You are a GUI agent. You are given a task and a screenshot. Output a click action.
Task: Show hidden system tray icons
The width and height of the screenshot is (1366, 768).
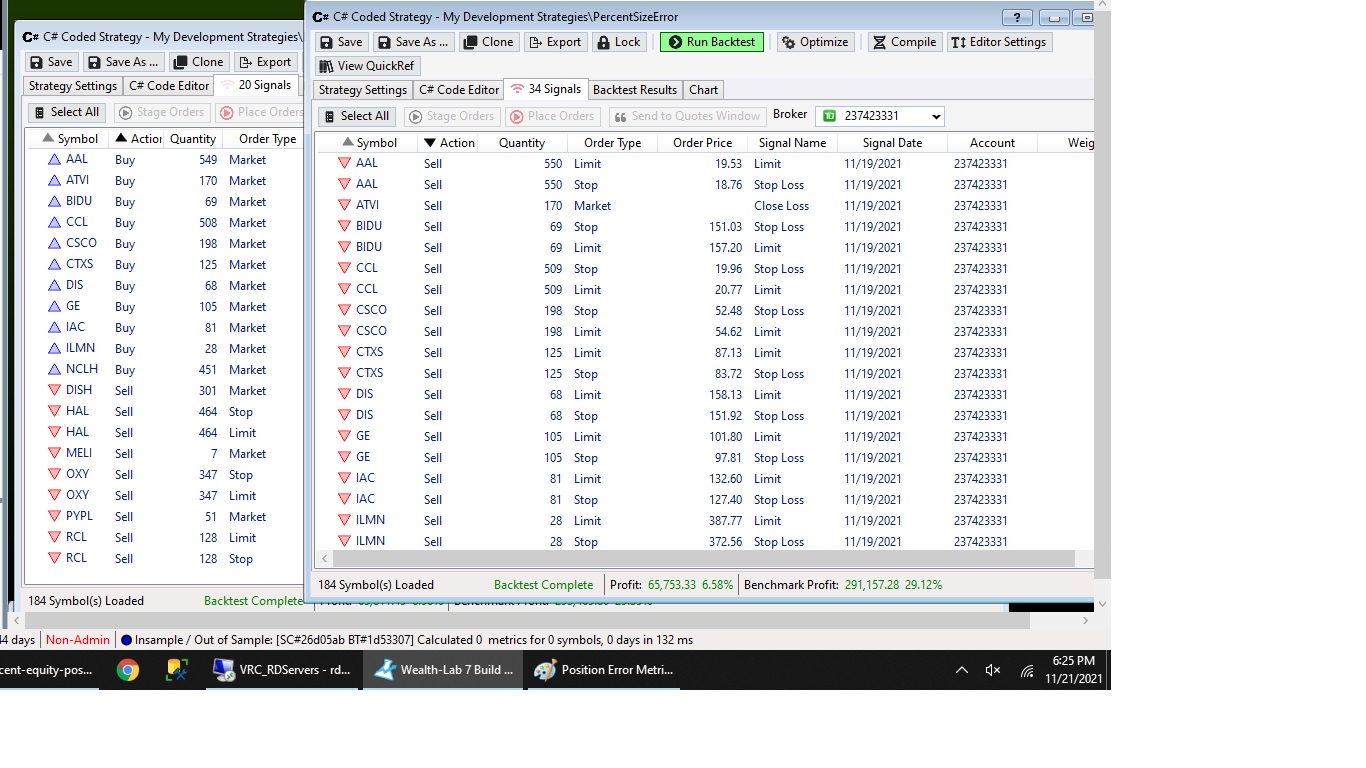(961, 670)
